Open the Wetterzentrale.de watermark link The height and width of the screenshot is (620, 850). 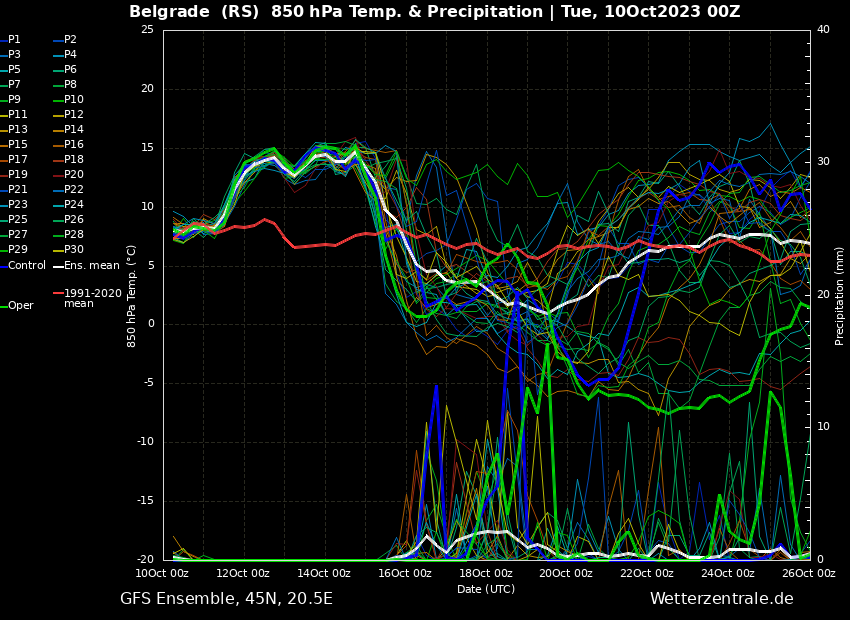click(x=721, y=599)
